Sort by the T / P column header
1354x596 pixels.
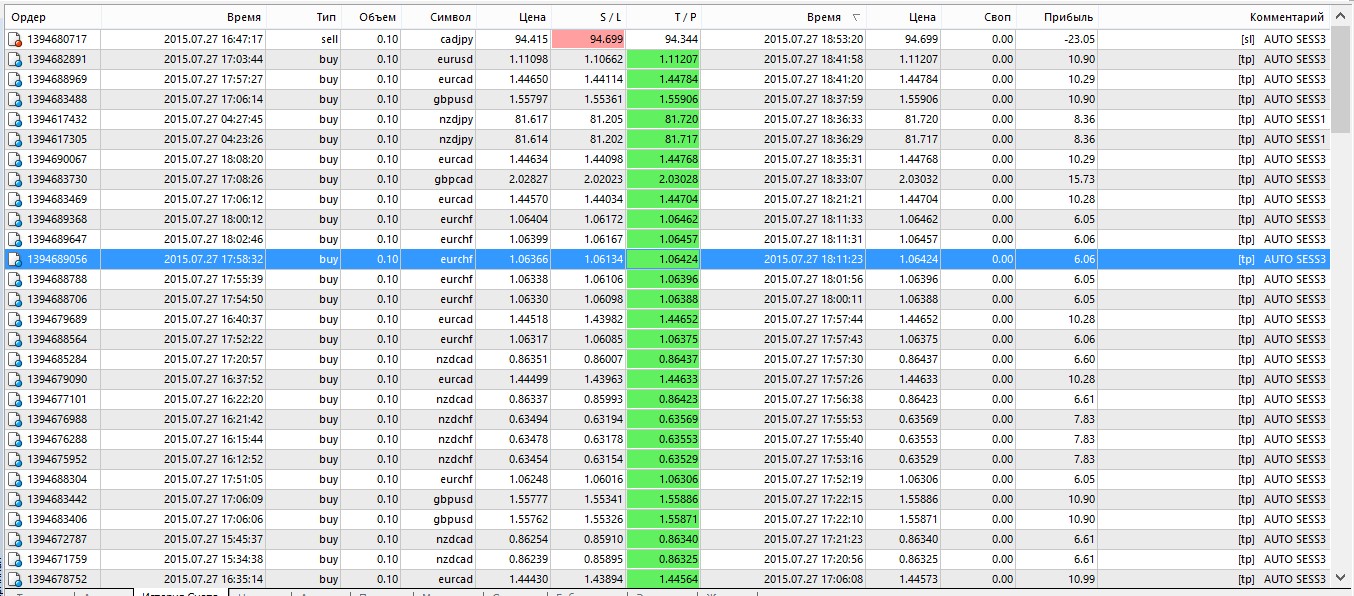(664, 18)
